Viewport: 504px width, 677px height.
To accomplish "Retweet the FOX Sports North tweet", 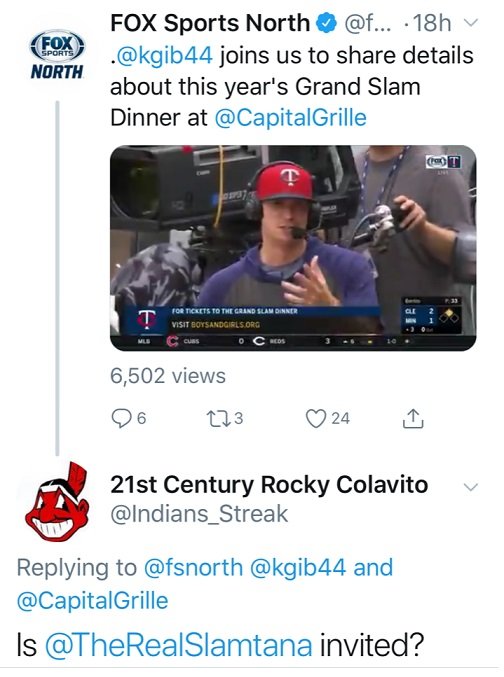I will coord(216,418).
